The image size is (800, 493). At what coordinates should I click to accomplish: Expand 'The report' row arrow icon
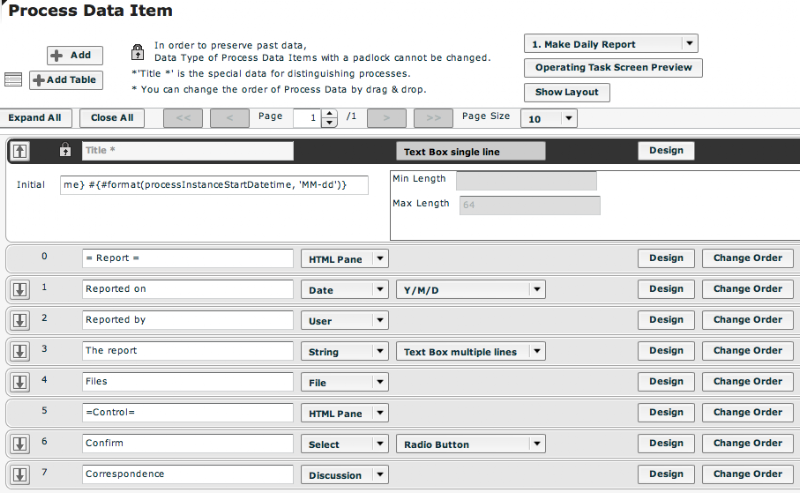point(20,351)
